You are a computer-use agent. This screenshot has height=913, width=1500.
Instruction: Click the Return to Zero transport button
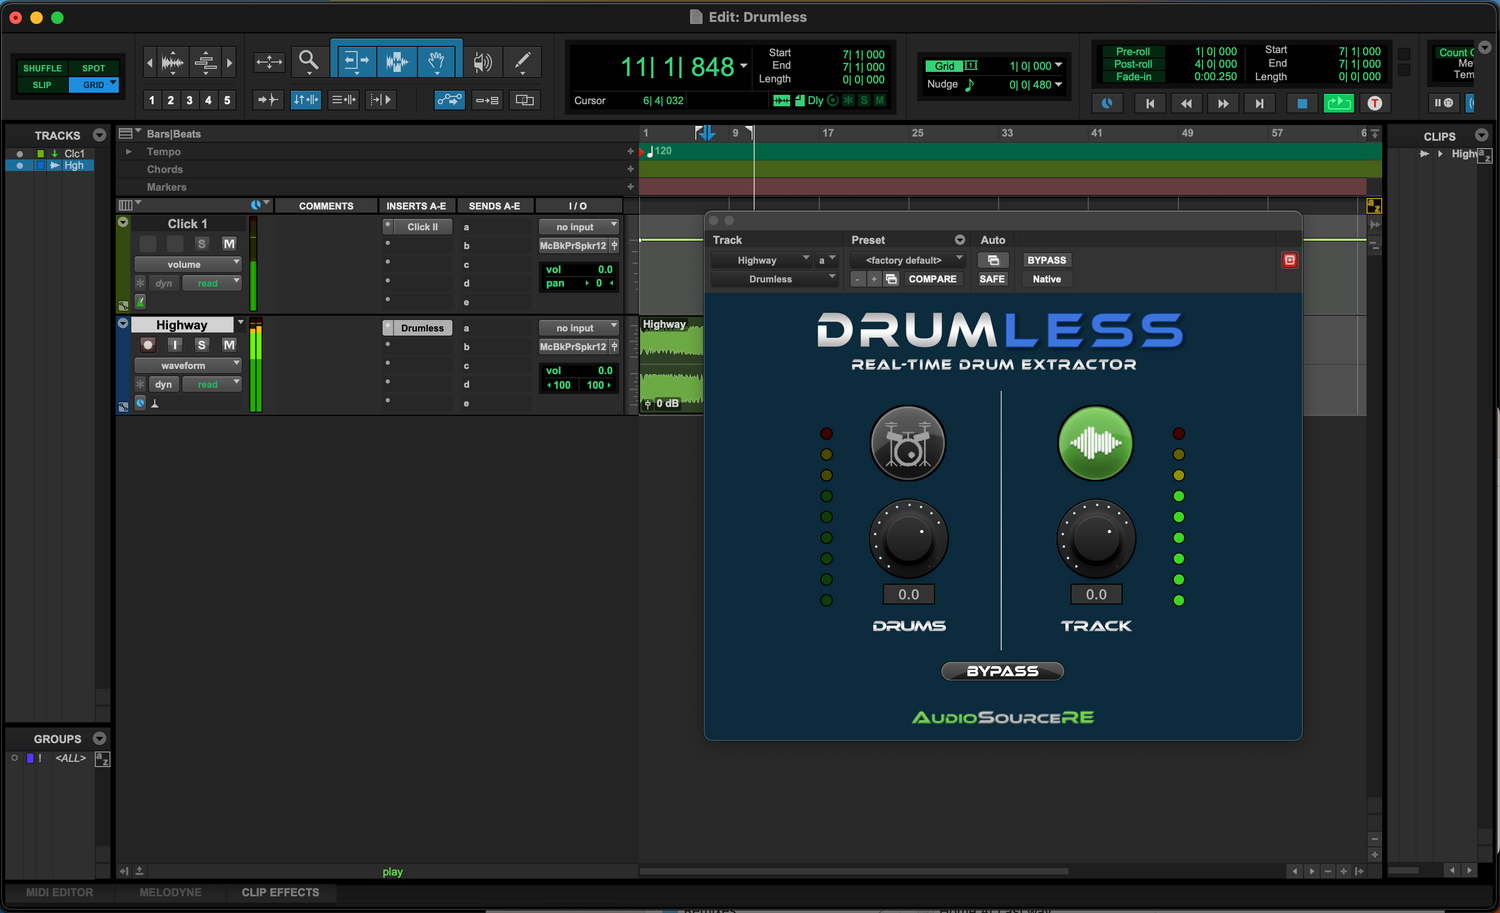tap(1150, 103)
